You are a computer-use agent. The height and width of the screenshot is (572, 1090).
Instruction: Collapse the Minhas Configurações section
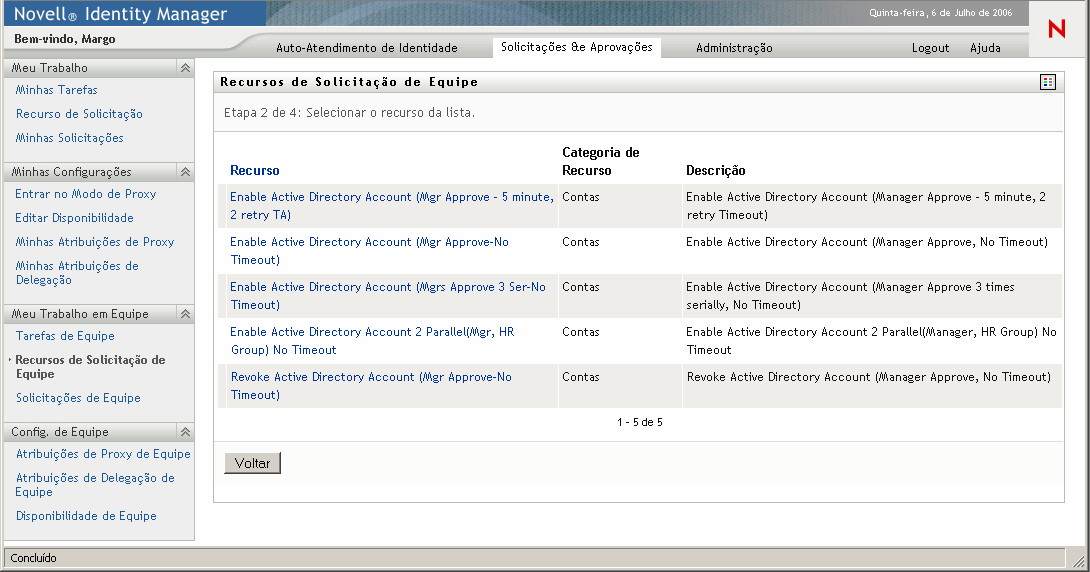coord(185,172)
